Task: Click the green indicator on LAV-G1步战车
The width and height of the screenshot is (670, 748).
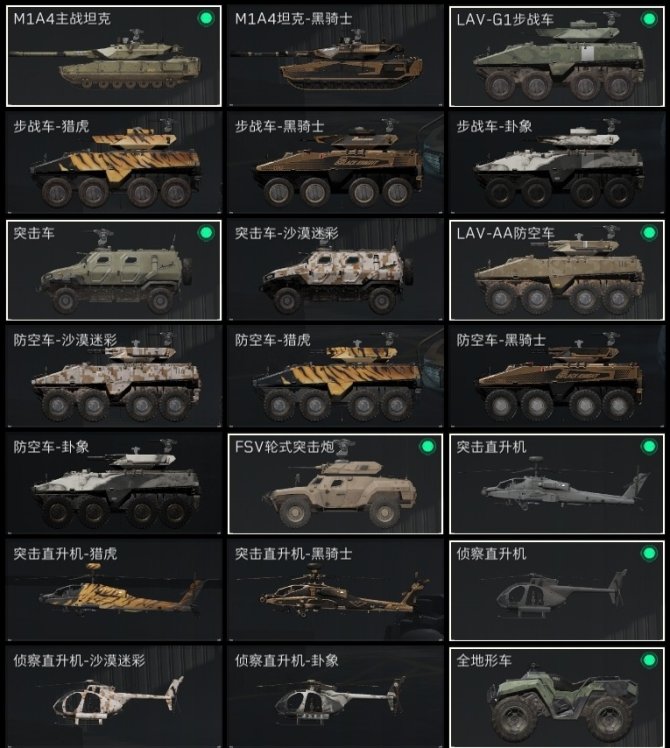Action: [x=649, y=19]
